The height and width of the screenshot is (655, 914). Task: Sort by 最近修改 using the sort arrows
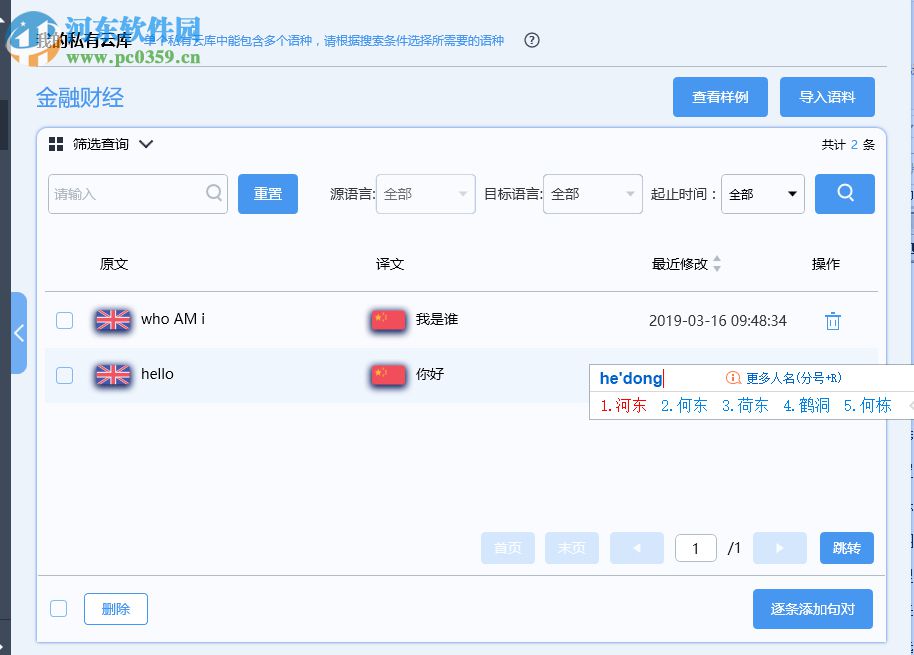pyautogui.click(x=719, y=263)
